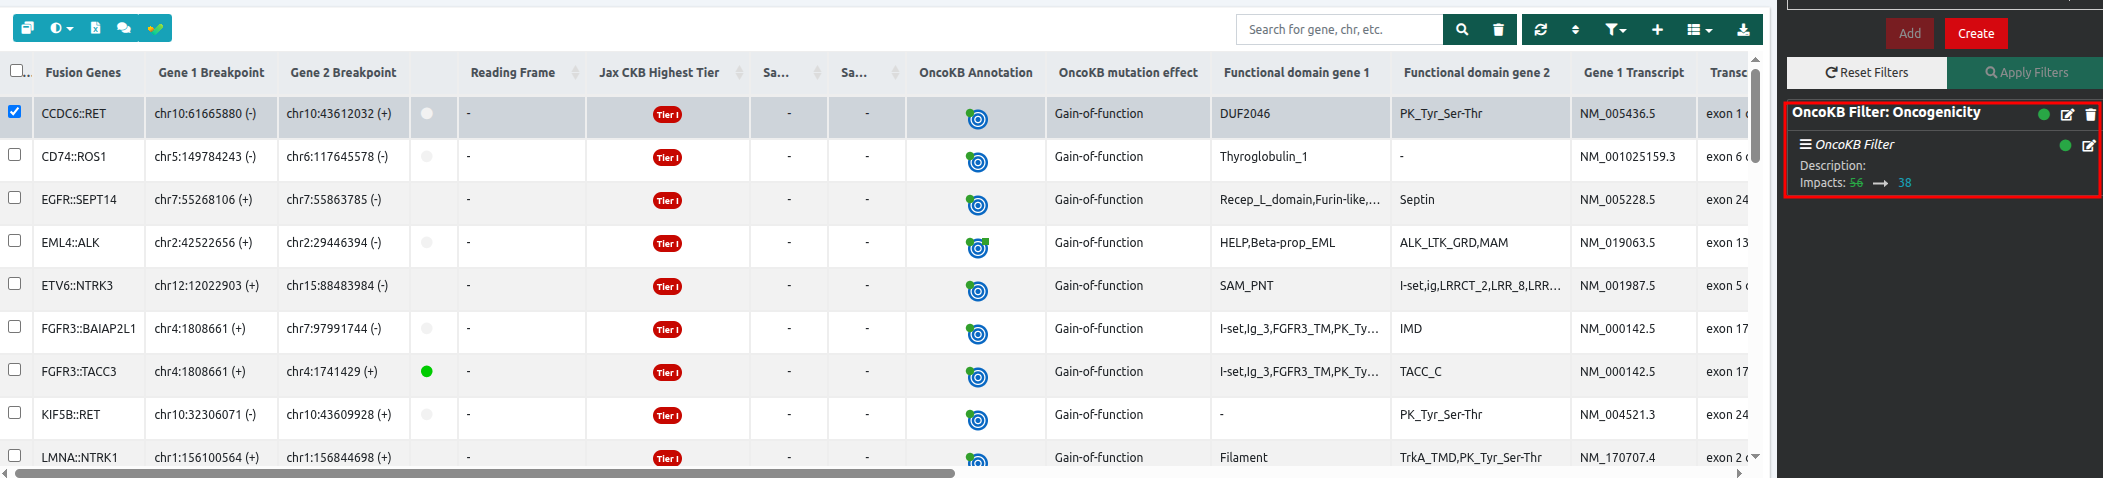Uncheck the CCDC6::RET row checkbox
The width and height of the screenshot is (2103, 478).
coord(14,111)
